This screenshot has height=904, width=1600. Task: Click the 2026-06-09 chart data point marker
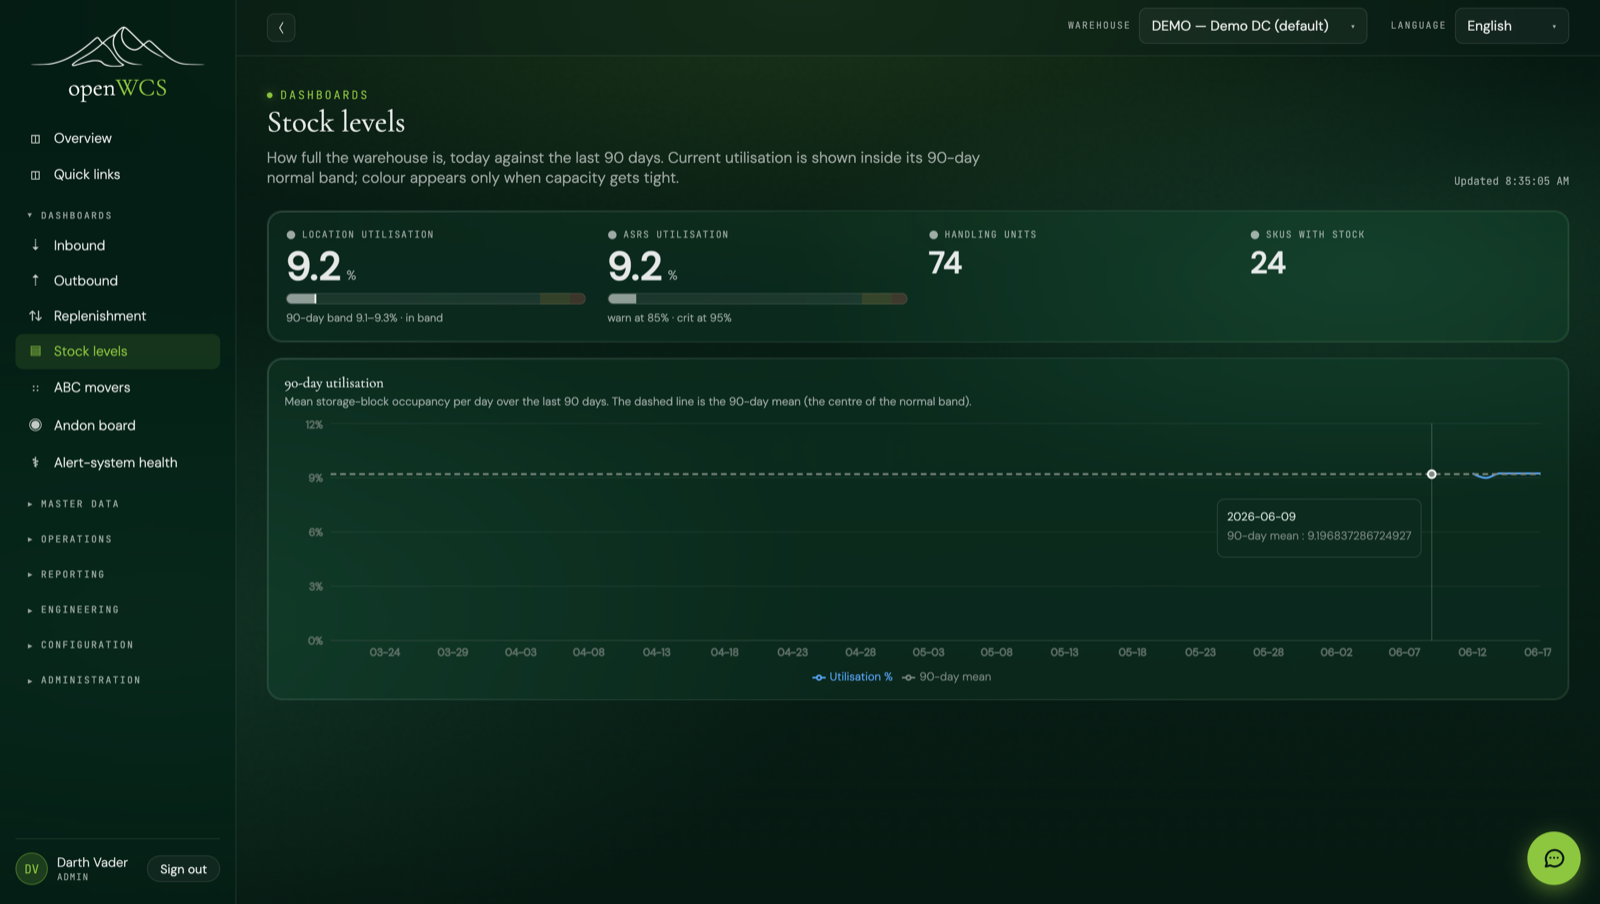(x=1432, y=474)
